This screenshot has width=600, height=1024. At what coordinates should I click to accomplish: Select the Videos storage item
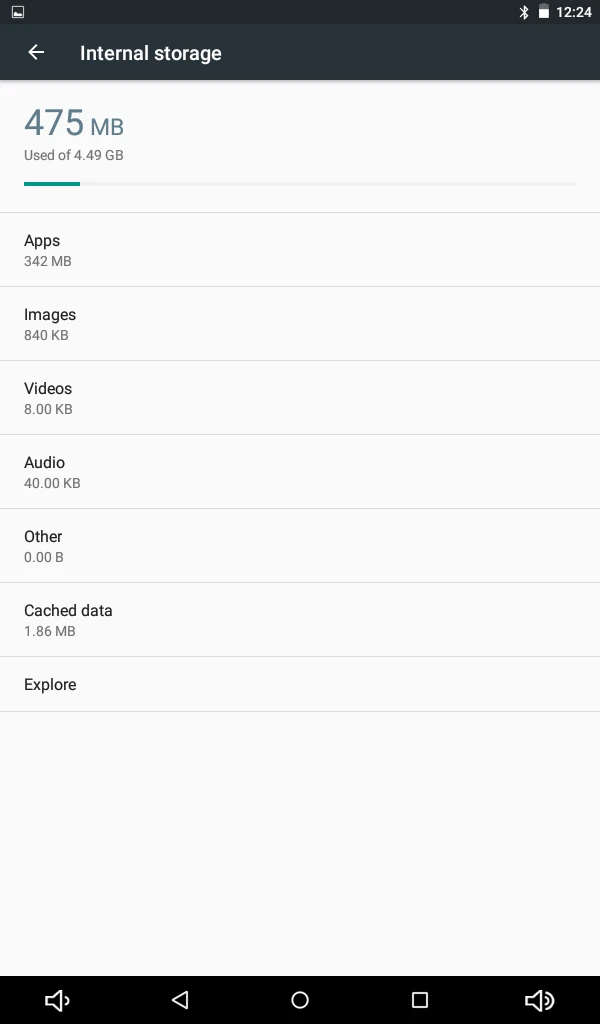tap(300, 398)
